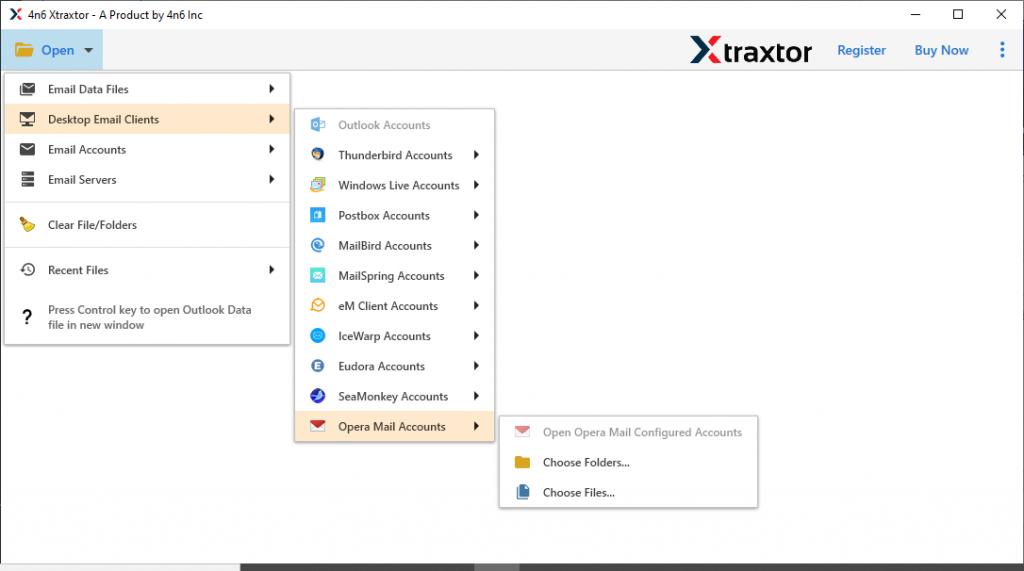Select Email Data Files menu entry
1024x571 pixels.
pyautogui.click(x=147, y=89)
